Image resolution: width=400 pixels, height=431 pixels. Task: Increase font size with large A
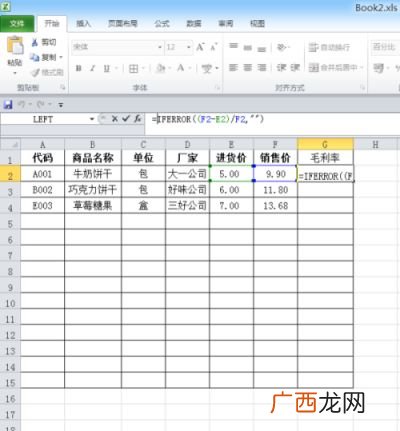(x=200, y=47)
